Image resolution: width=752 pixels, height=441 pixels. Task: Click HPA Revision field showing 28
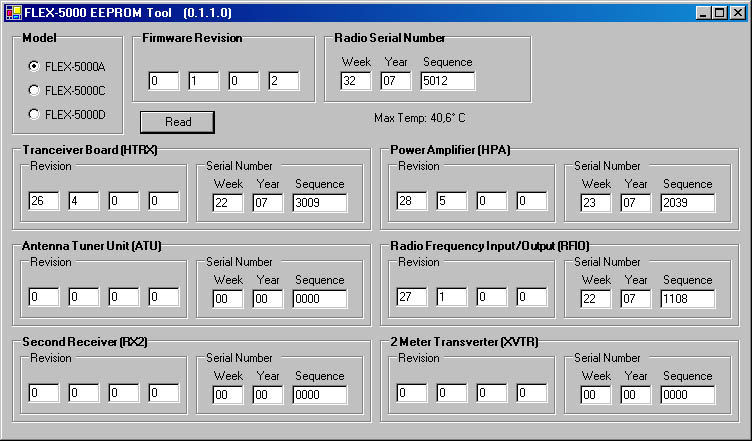pyautogui.click(x=411, y=201)
